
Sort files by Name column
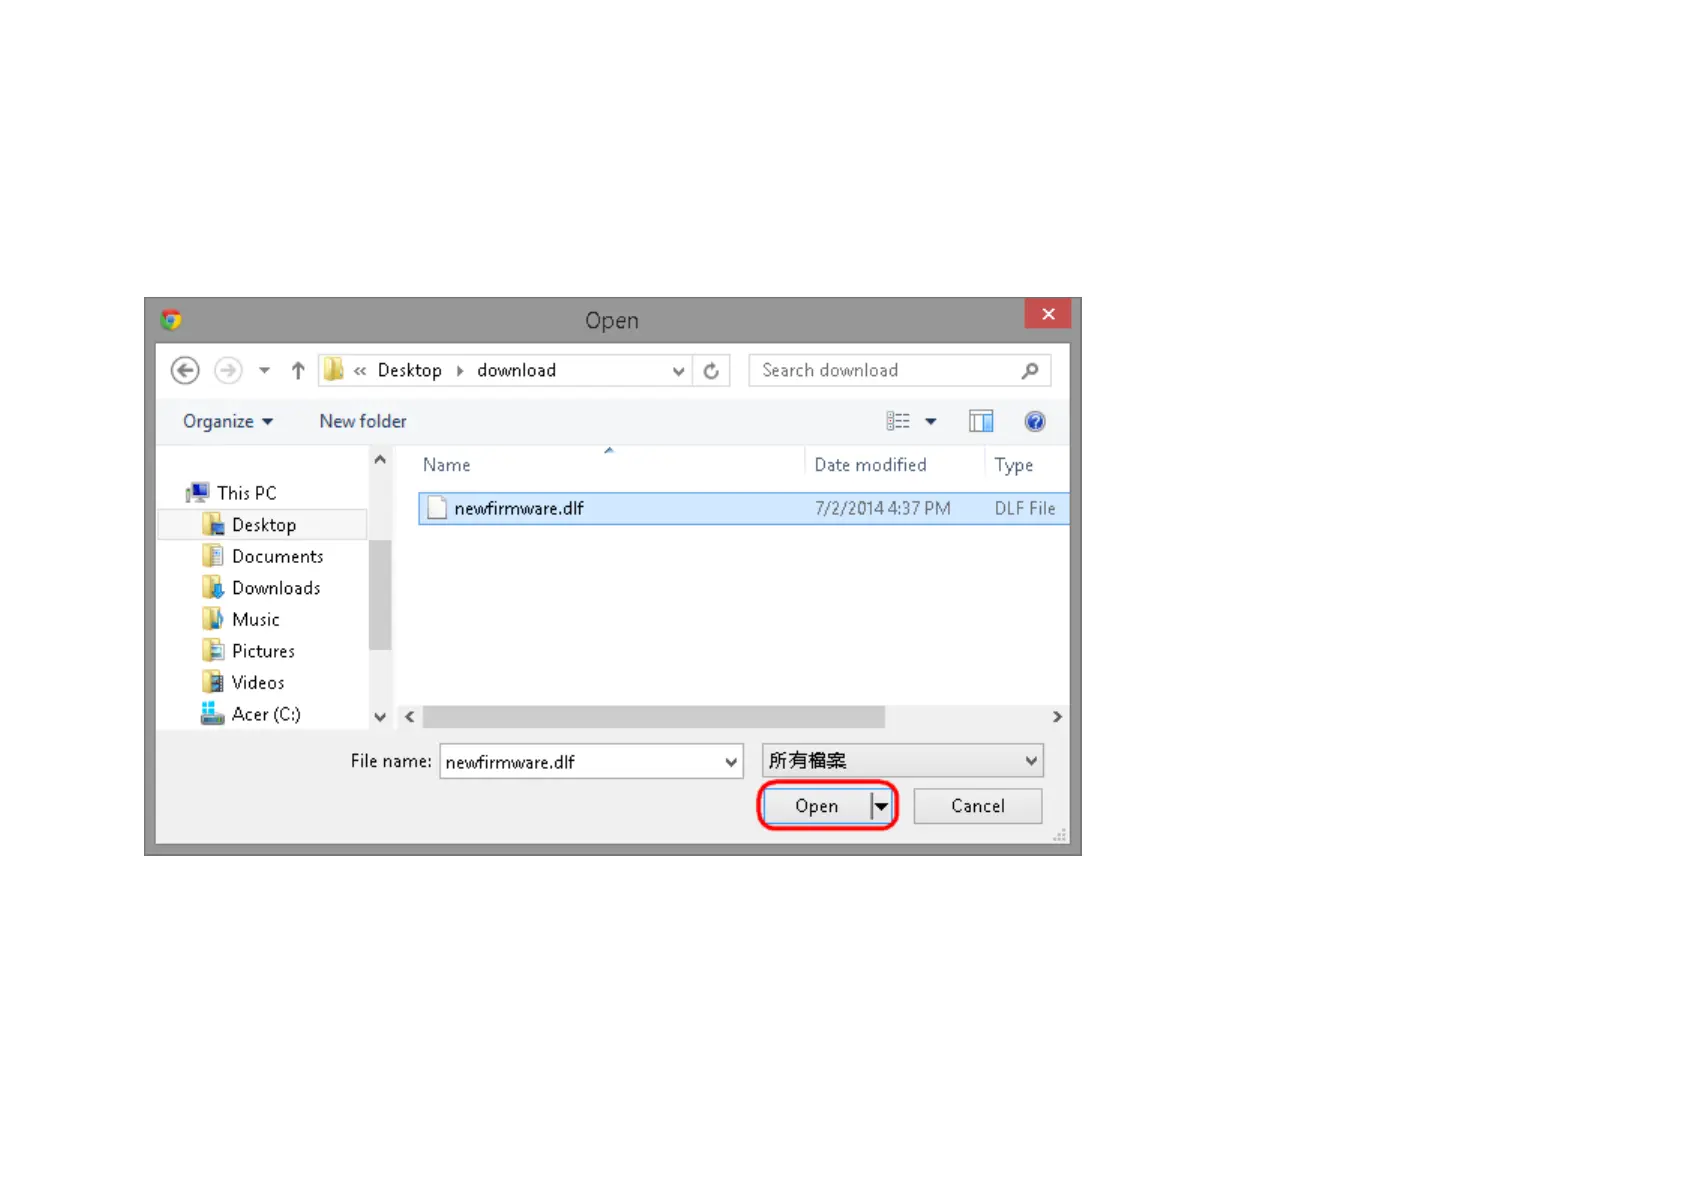446,465
